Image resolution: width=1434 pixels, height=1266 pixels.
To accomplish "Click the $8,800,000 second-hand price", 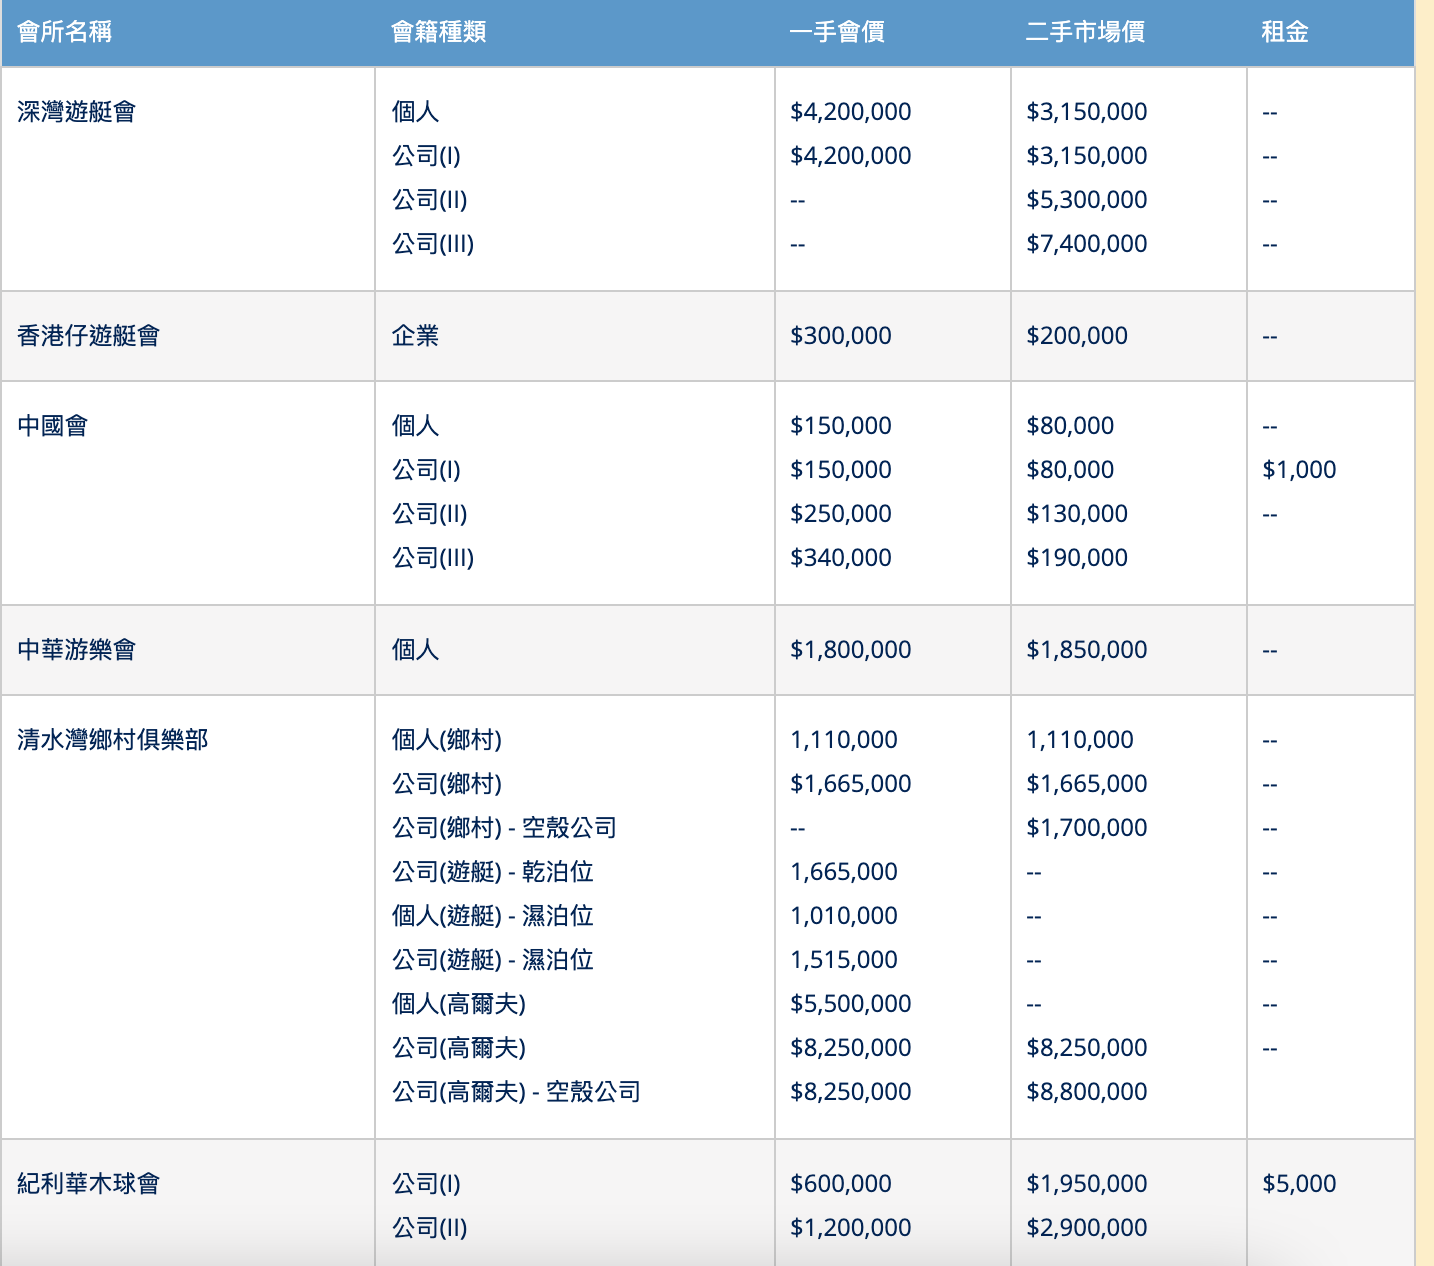I will click(x=1086, y=1092).
